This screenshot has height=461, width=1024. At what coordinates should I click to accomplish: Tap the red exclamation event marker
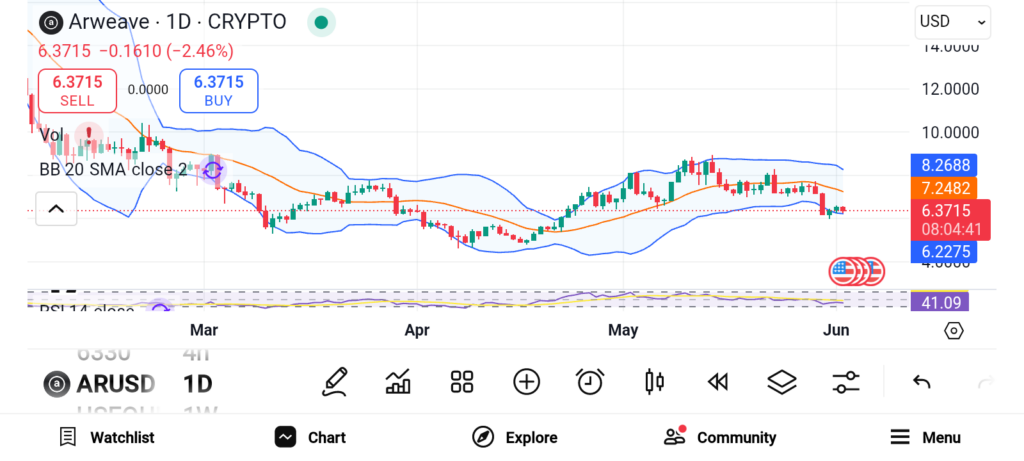pyautogui.click(x=89, y=135)
